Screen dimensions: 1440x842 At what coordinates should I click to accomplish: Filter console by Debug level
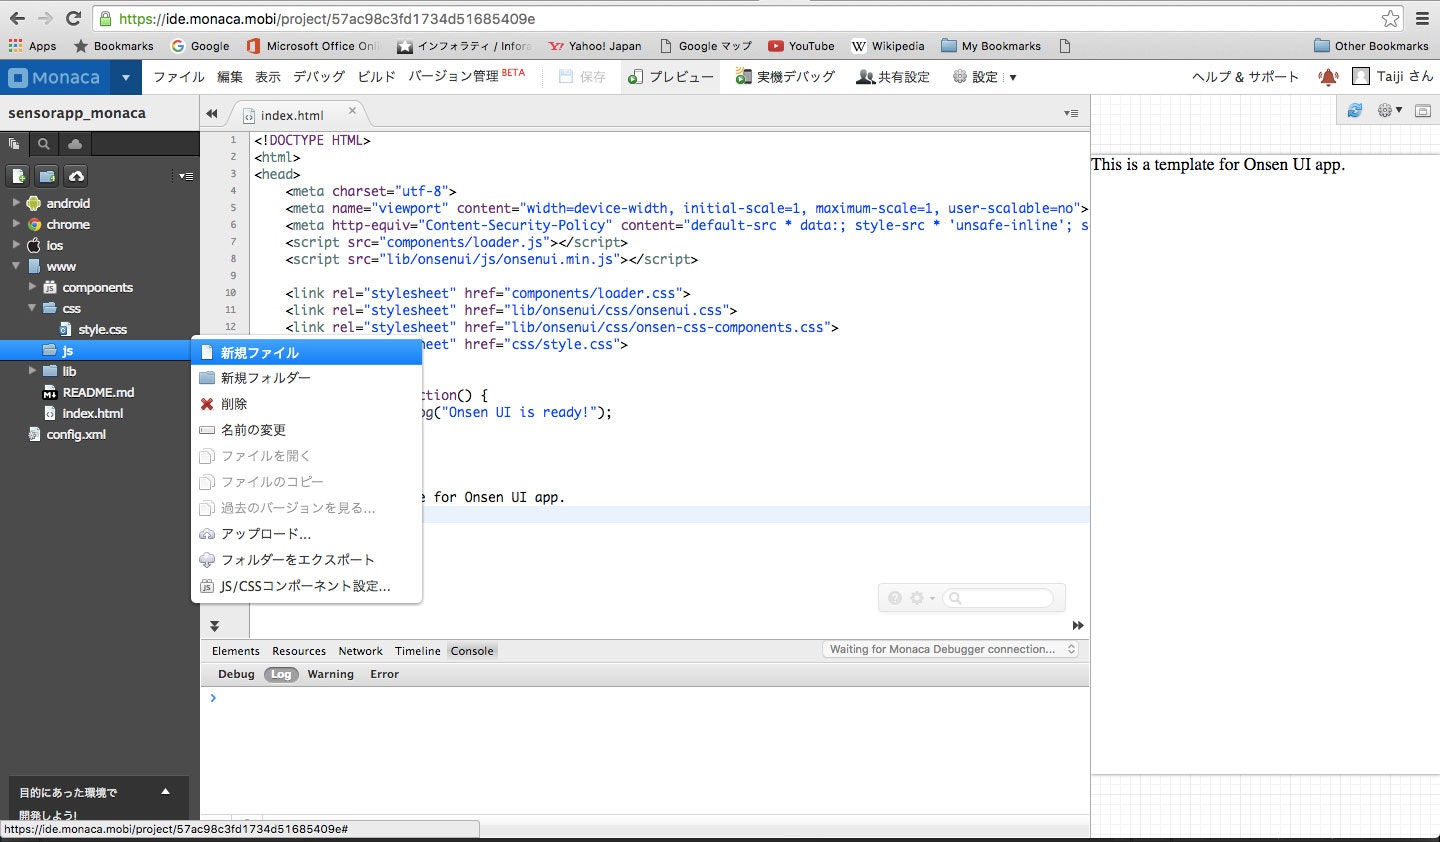[x=236, y=674]
